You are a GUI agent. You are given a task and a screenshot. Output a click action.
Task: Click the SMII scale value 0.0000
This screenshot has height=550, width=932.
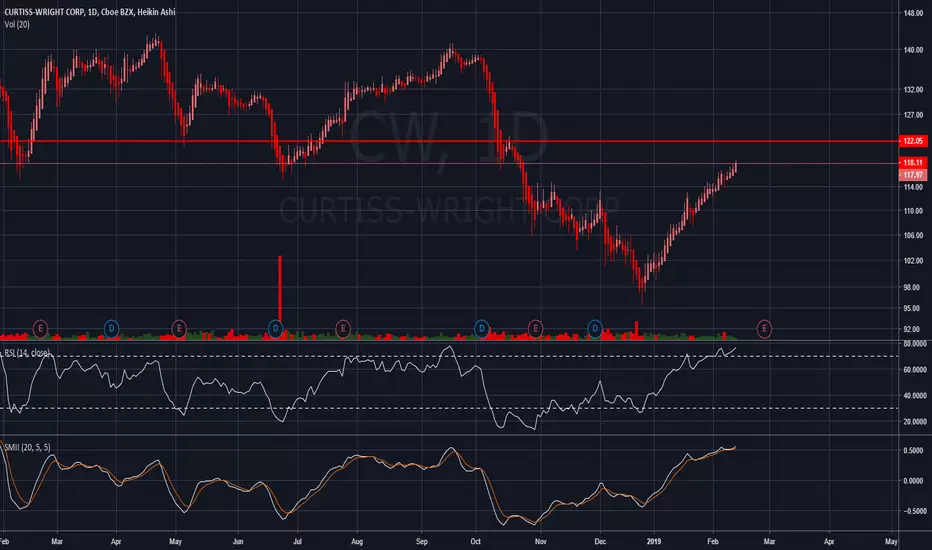[x=914, y=481]
